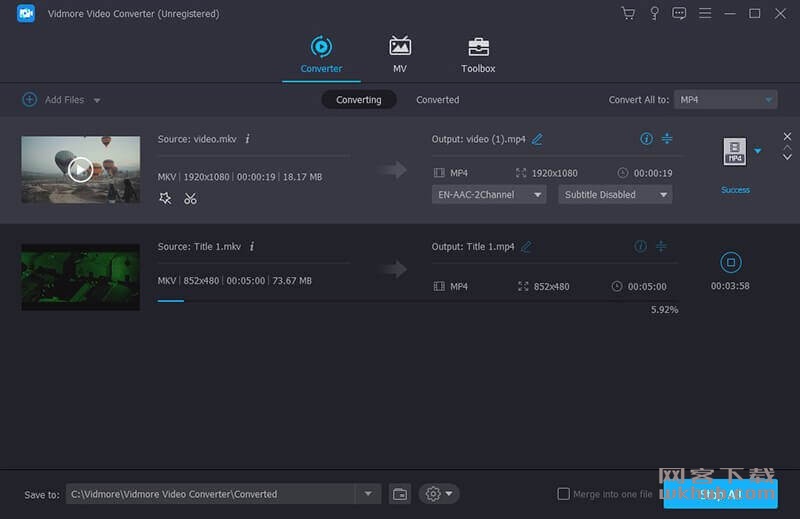Screen dimensions: 800x519
Task: Switch to the MV tab
Action: tap(400, 55)
